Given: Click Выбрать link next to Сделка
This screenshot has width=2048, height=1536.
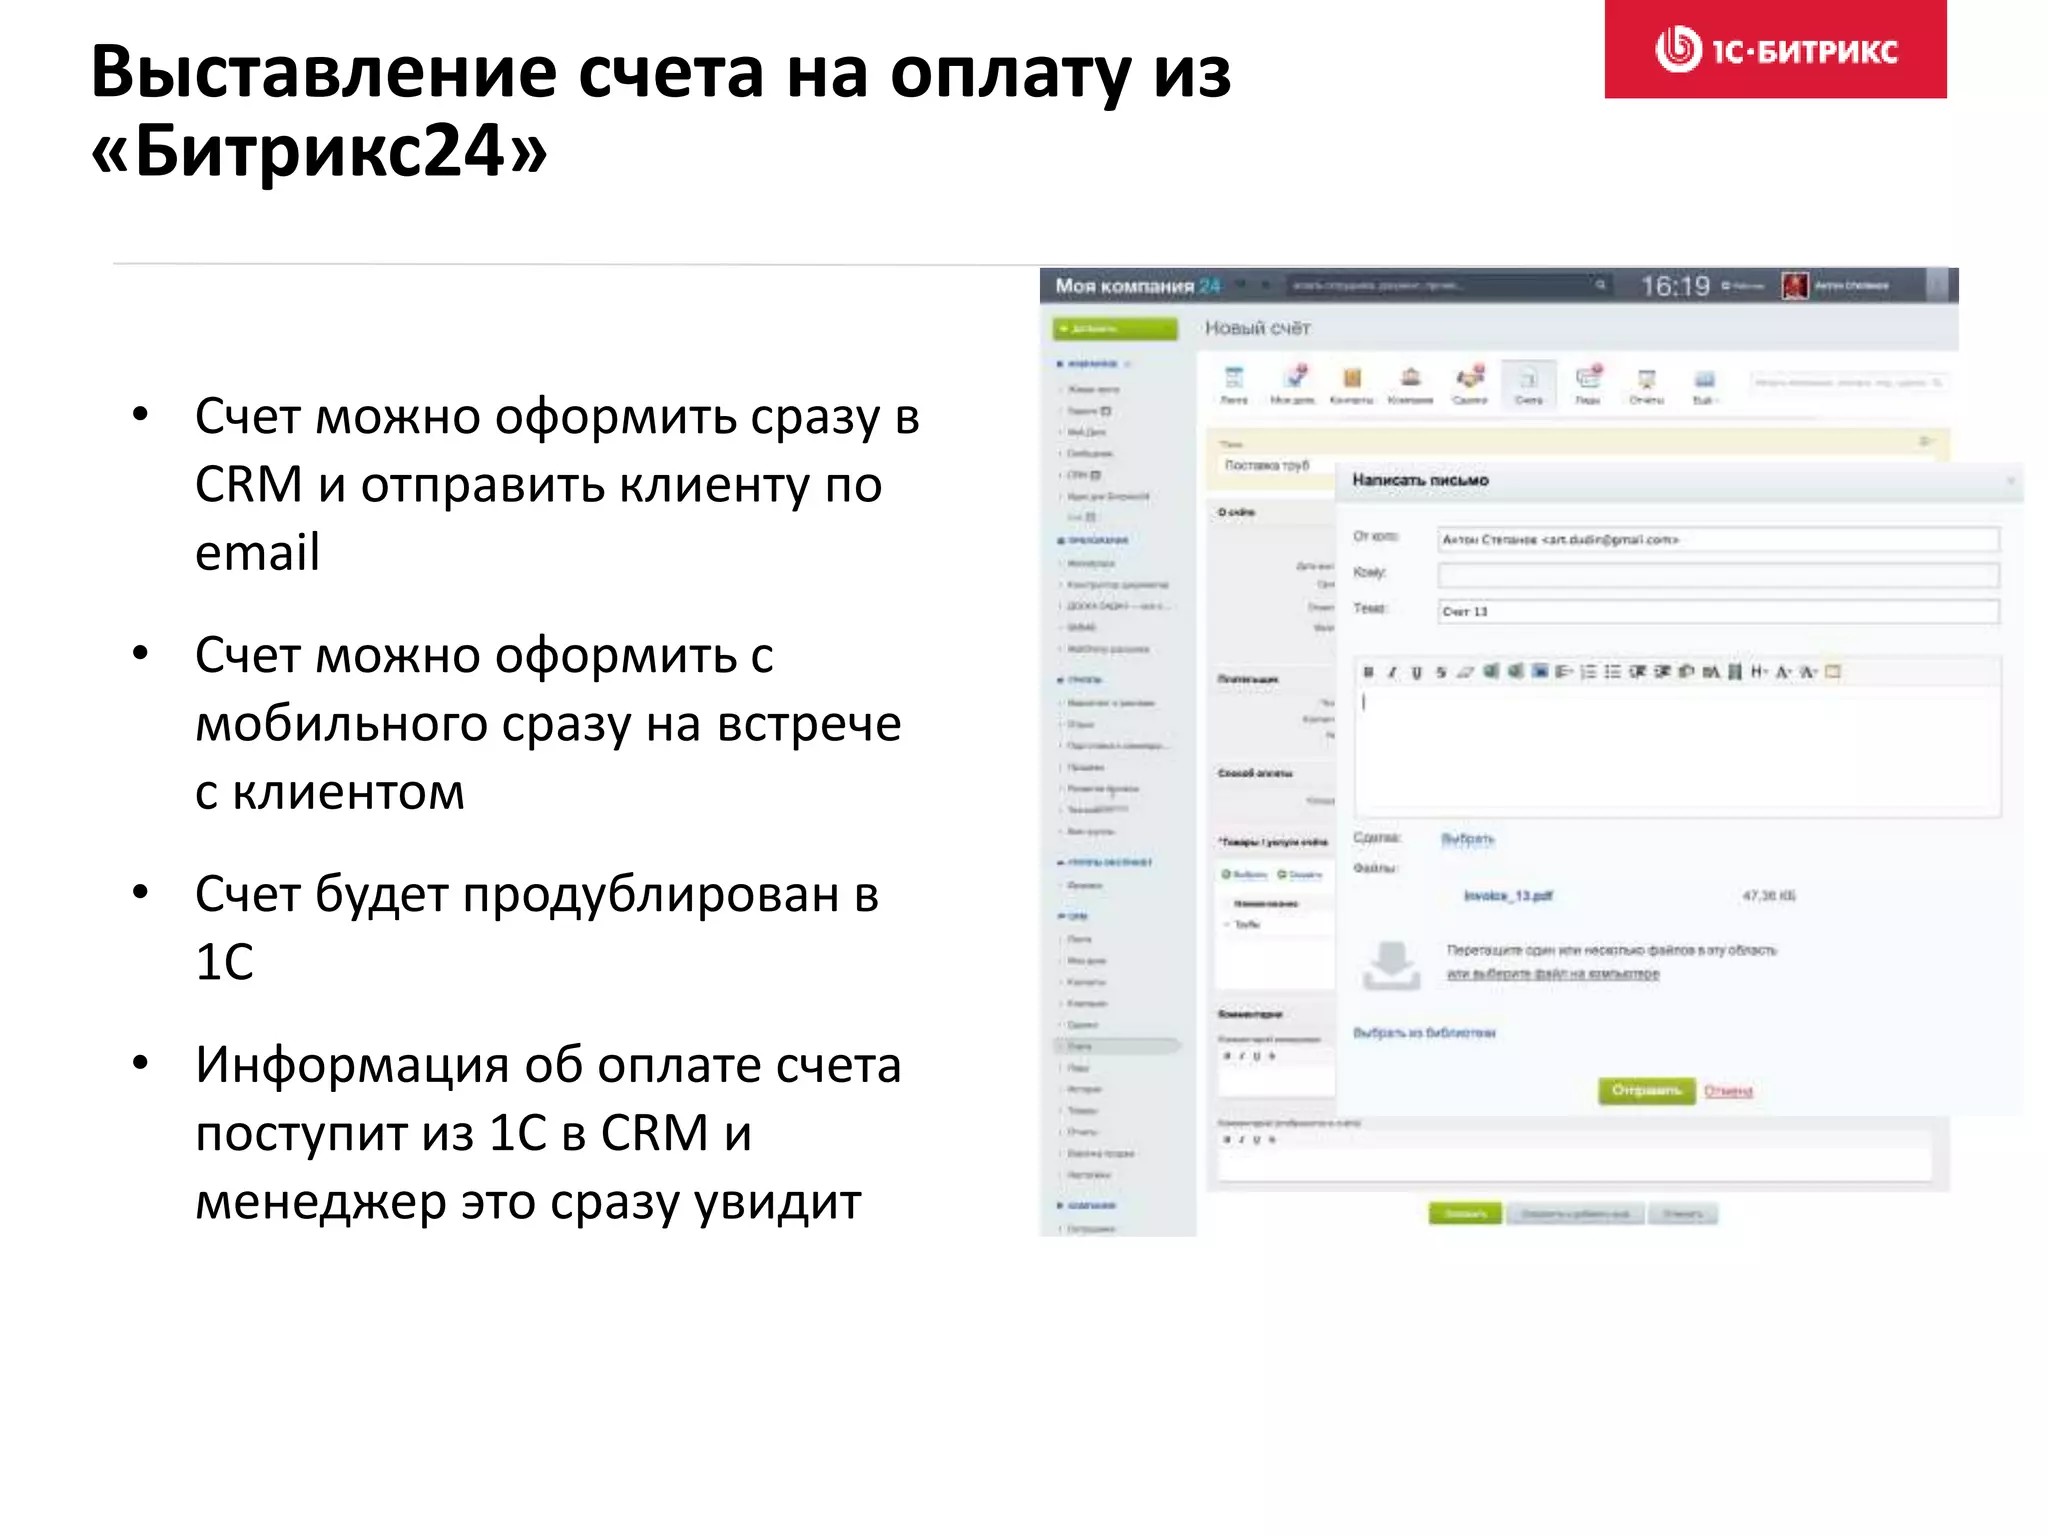Looking at the screenshot, I should tap(1467, 839).
